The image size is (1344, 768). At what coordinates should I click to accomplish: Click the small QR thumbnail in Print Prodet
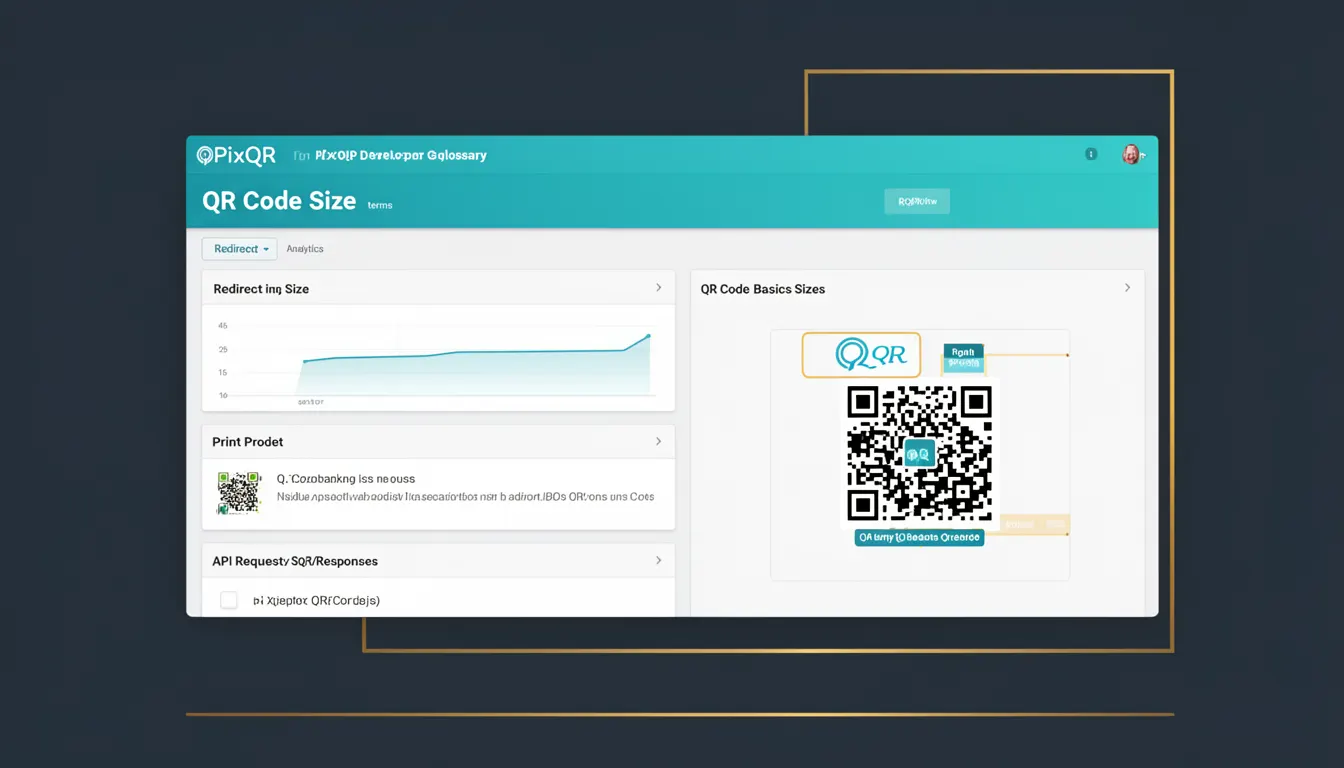[x=239, y=492]
